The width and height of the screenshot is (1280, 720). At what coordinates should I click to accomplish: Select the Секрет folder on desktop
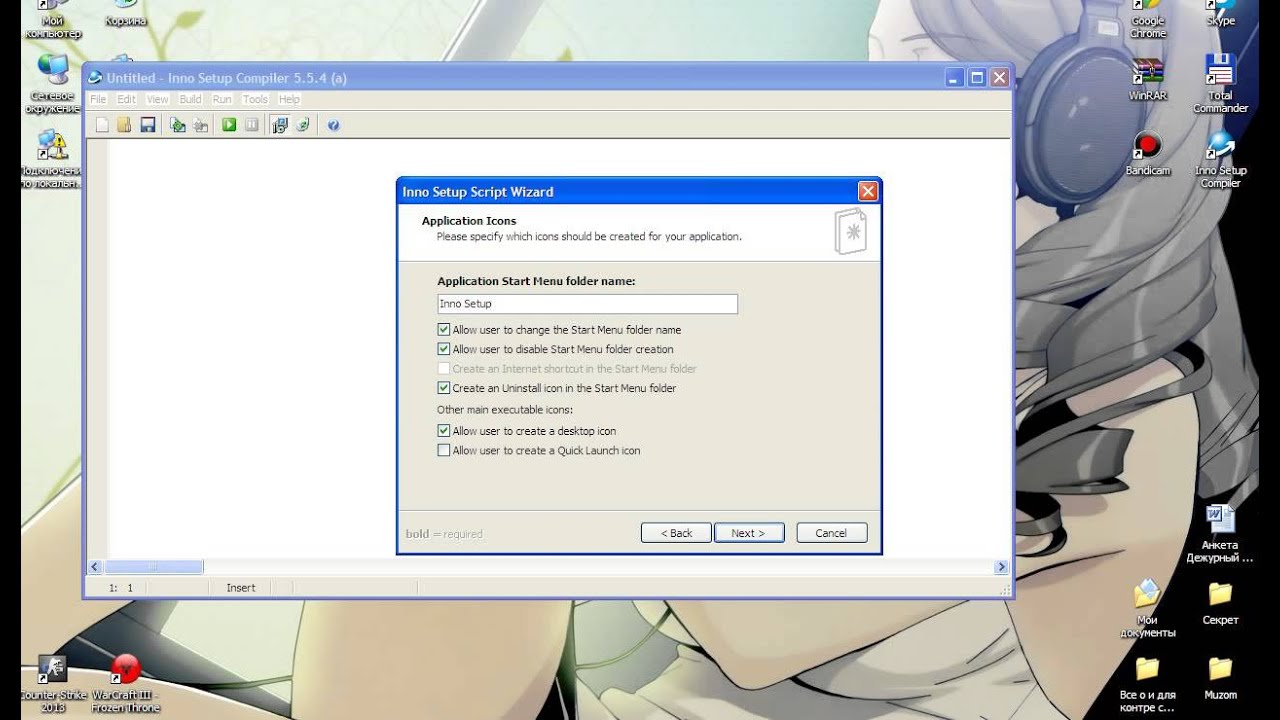pyautogui.click(x=1220, y=603)
